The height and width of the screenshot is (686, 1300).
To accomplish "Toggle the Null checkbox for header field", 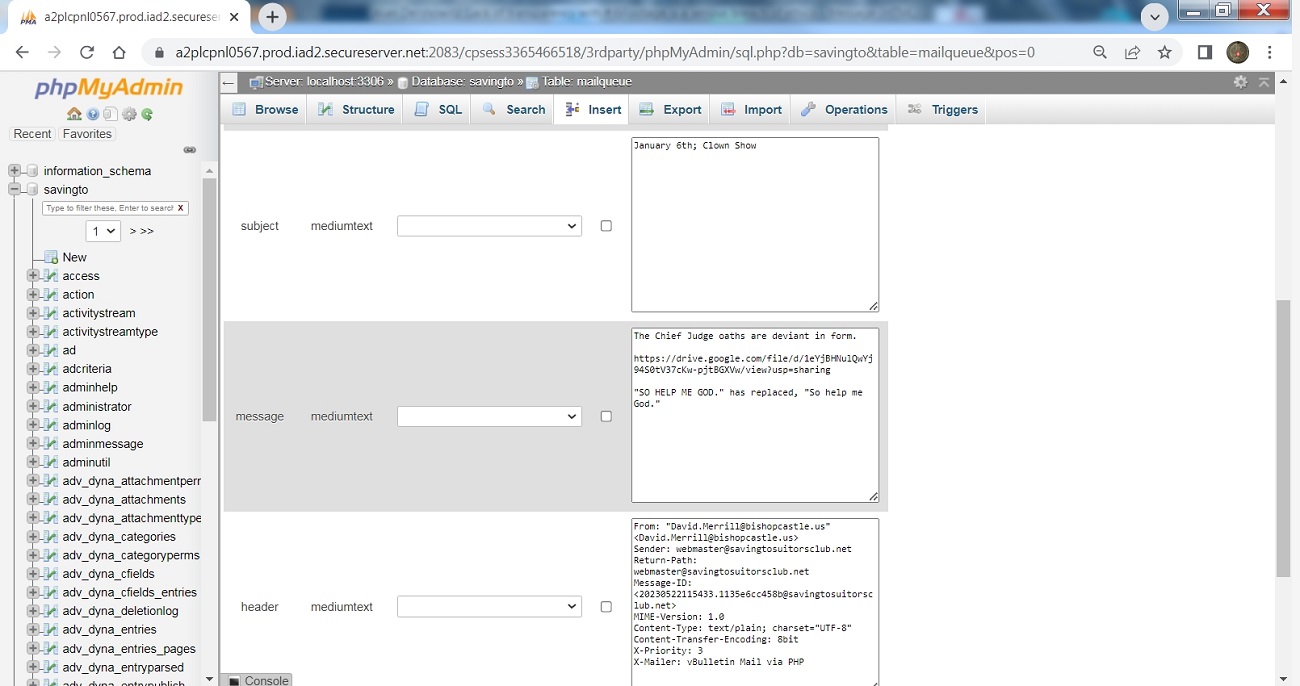I will point(606,607).
